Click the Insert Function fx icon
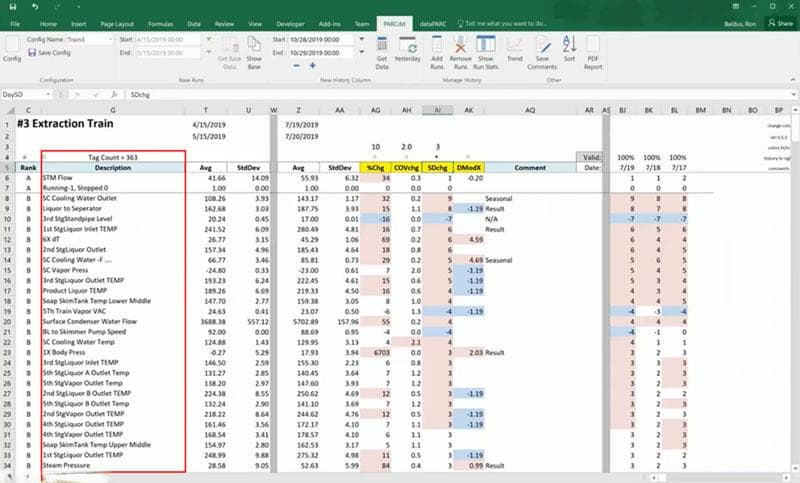Screen dimensions: 800x483 coord(115,95)
